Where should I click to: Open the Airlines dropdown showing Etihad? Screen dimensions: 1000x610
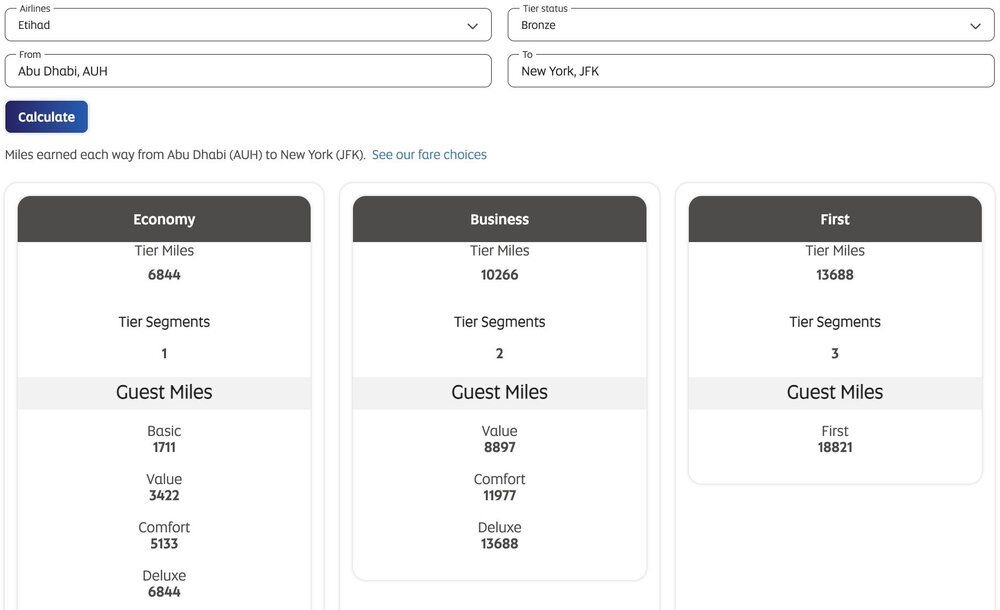tap(240, 25)
